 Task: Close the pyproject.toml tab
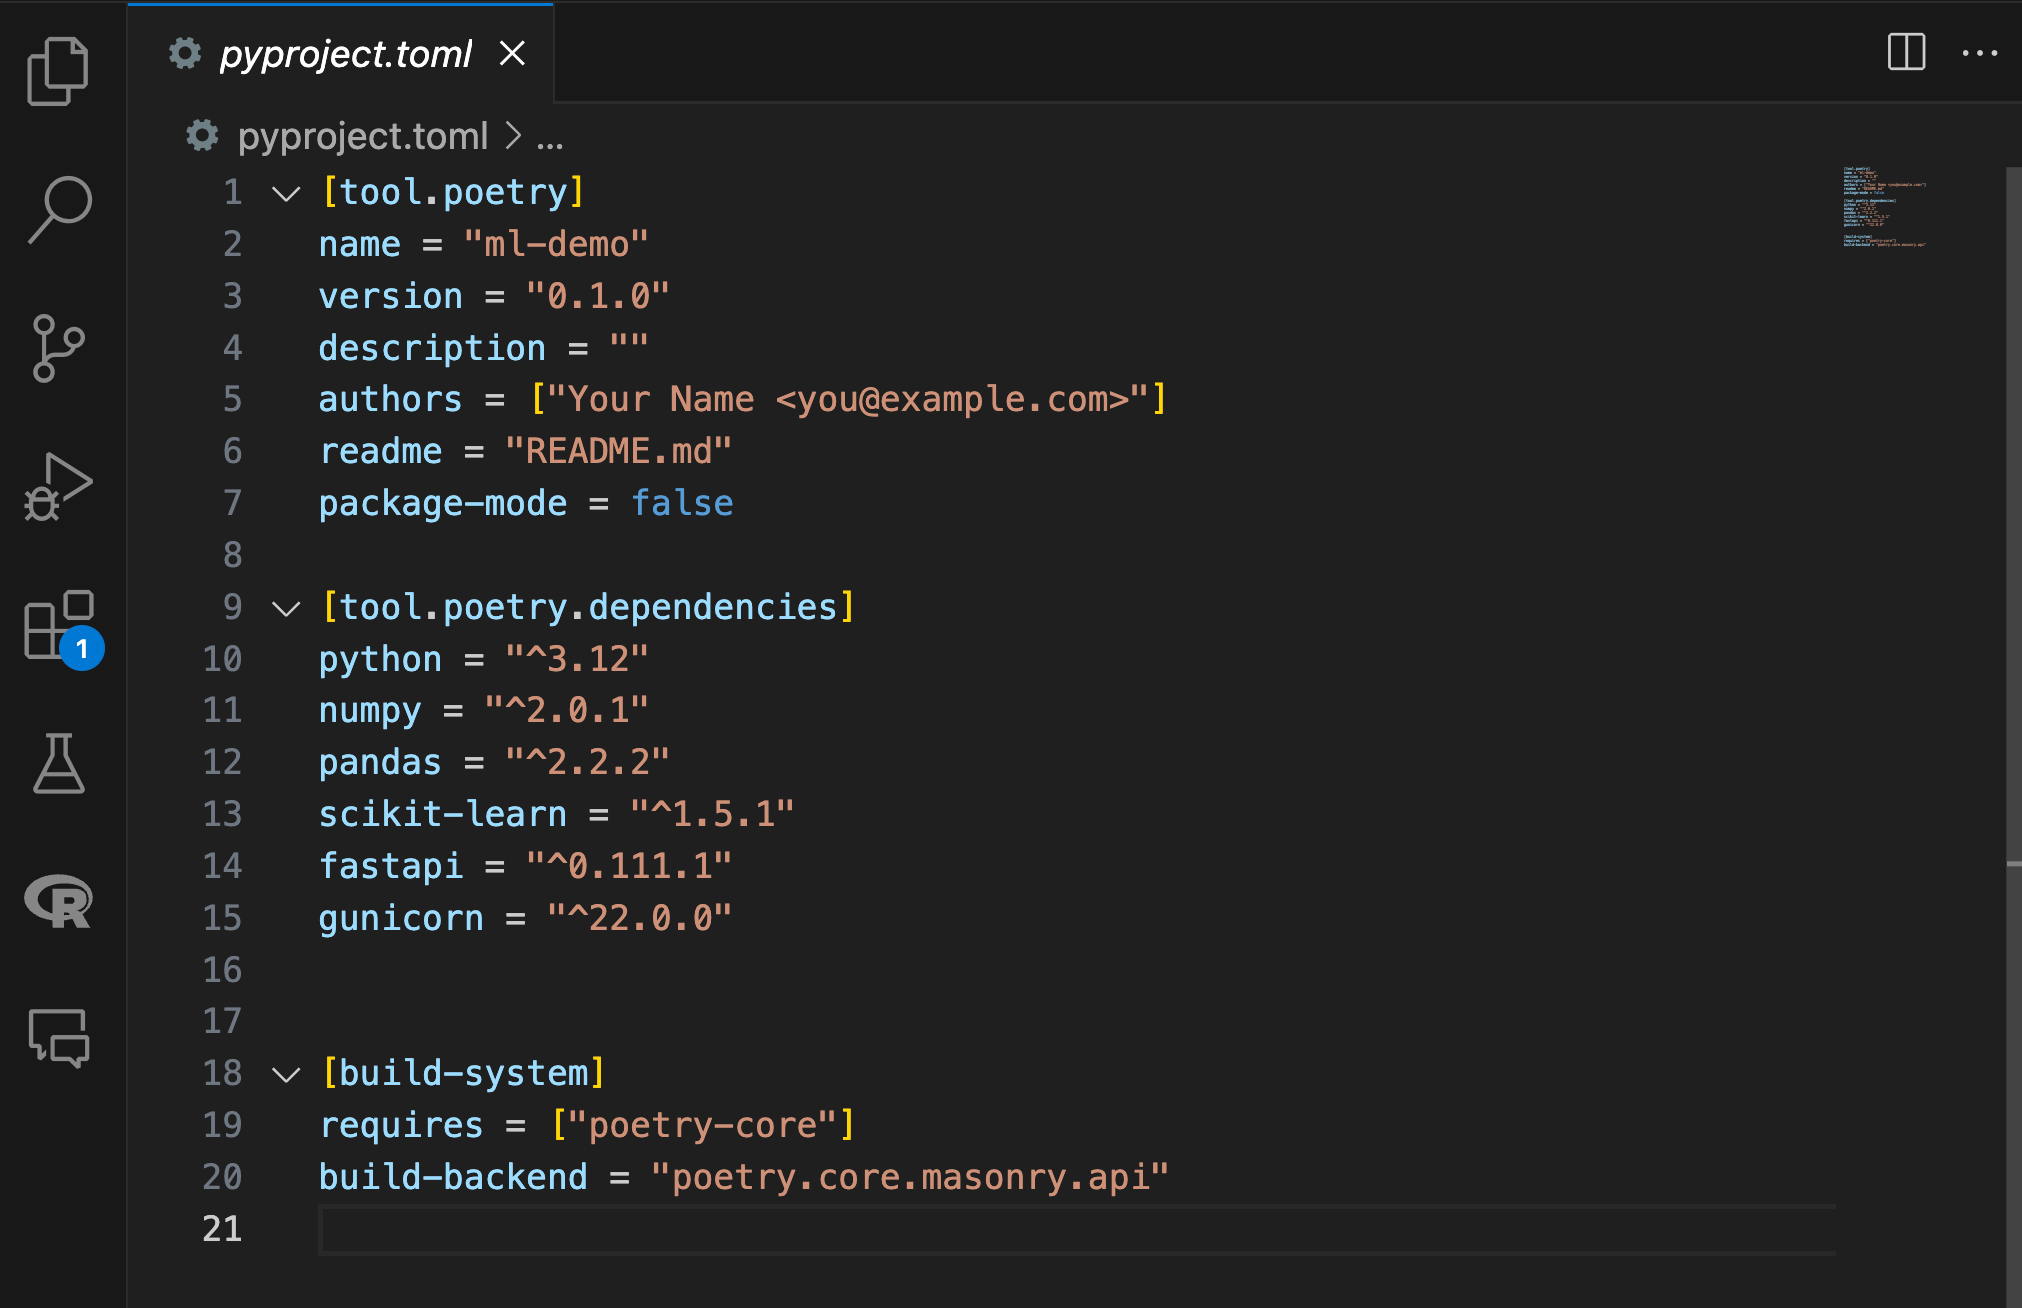[512, 53]
